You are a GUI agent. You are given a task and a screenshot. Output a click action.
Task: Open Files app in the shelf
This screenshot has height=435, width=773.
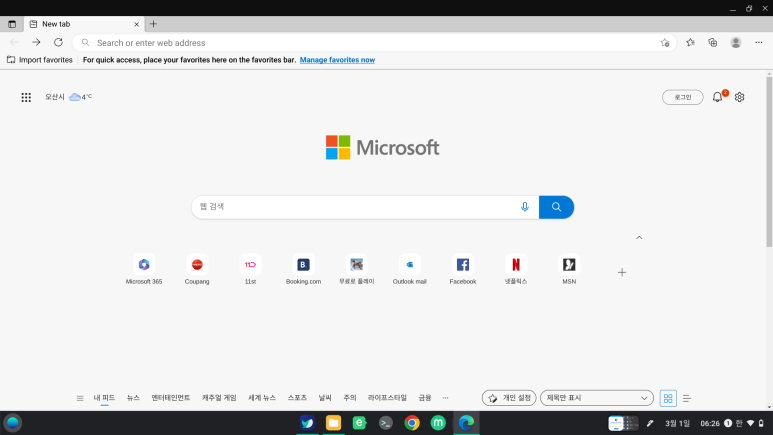pyautogui.click(x=333, y=423)
